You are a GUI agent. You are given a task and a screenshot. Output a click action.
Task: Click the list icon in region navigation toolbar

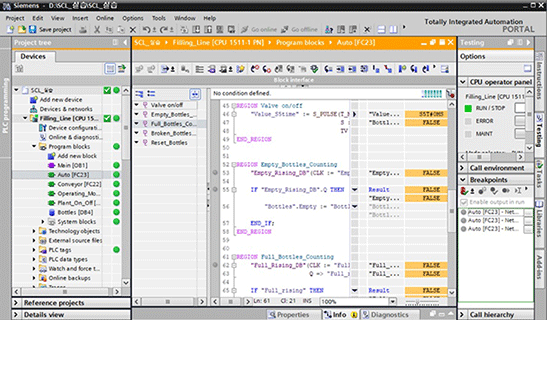[151, 93]
